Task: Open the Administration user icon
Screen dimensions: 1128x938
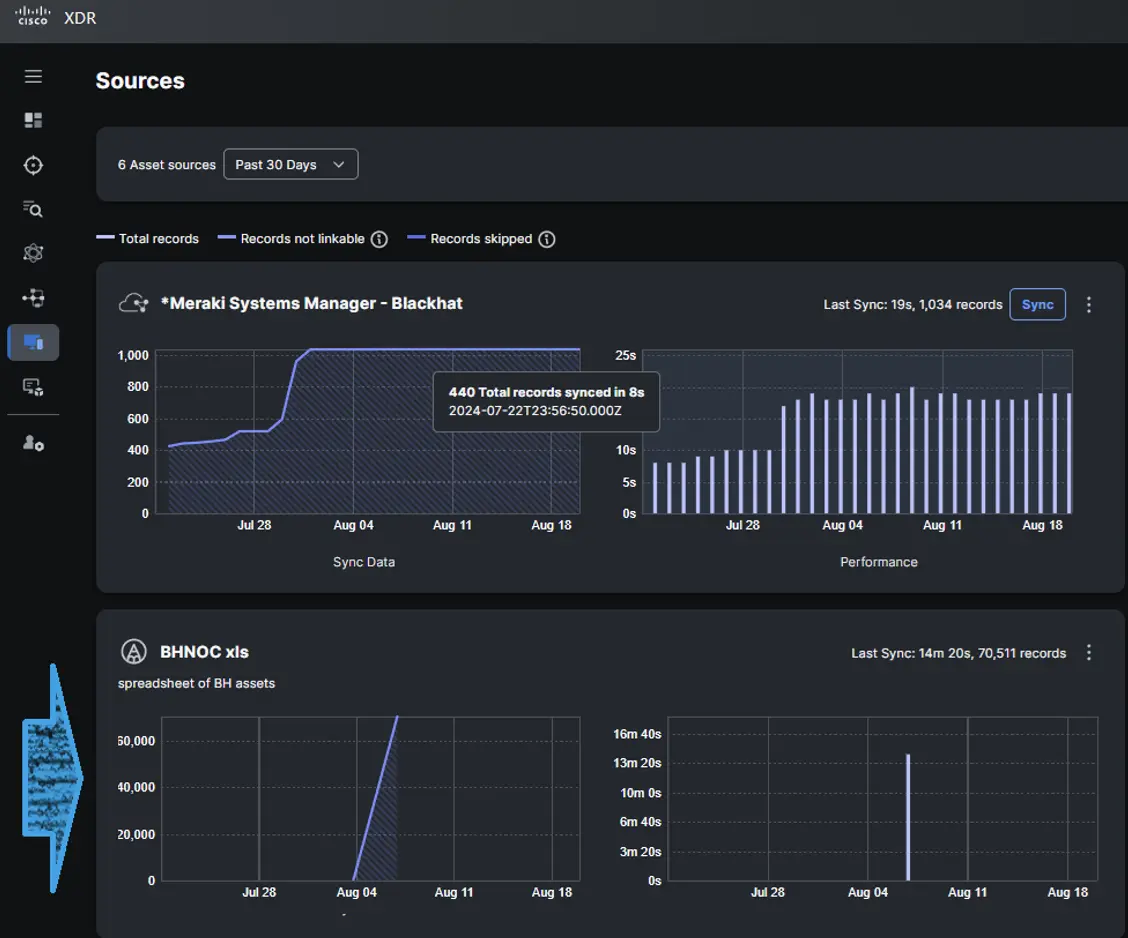Action: tap(33, 443)
